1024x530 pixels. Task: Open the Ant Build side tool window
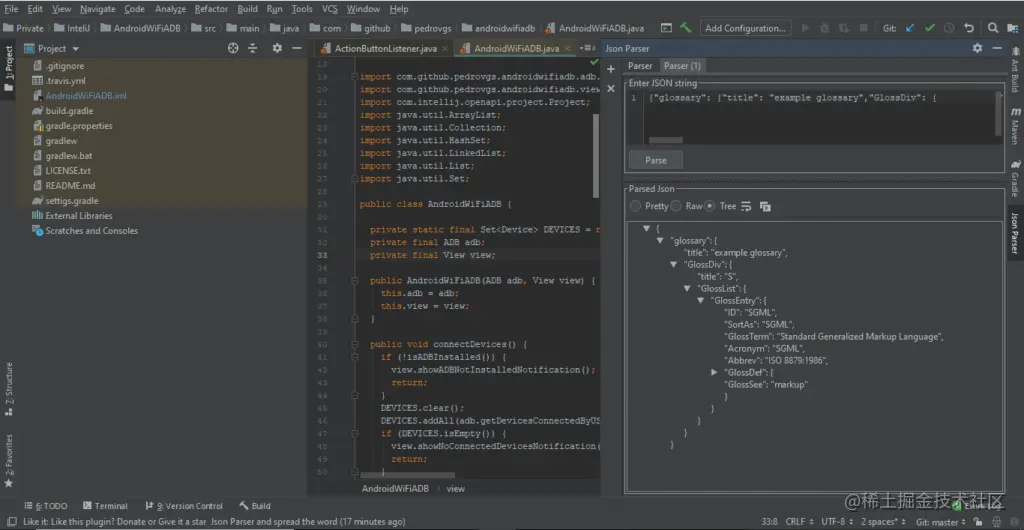(1015, 70)
